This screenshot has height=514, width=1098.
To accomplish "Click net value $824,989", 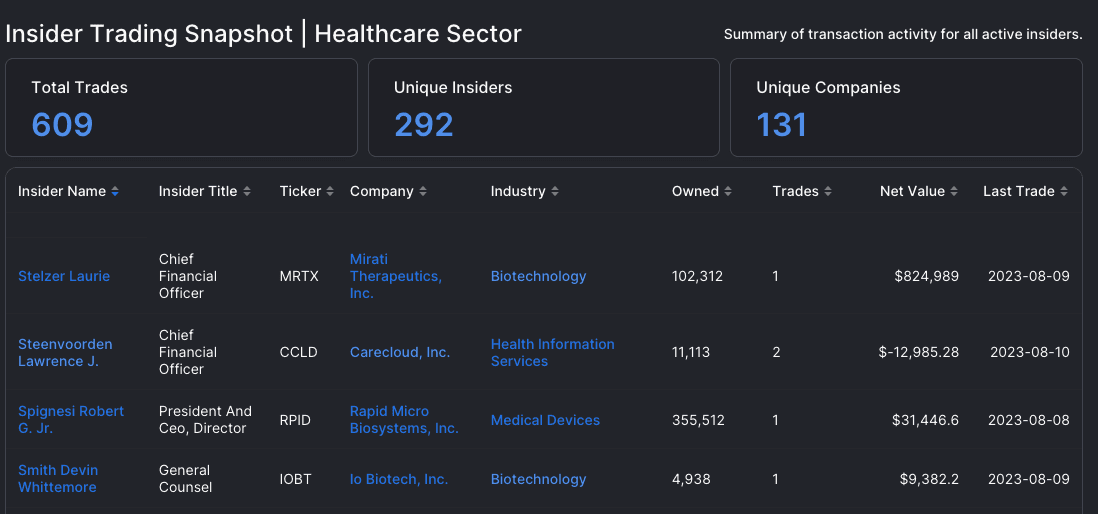I will point(926,276).
